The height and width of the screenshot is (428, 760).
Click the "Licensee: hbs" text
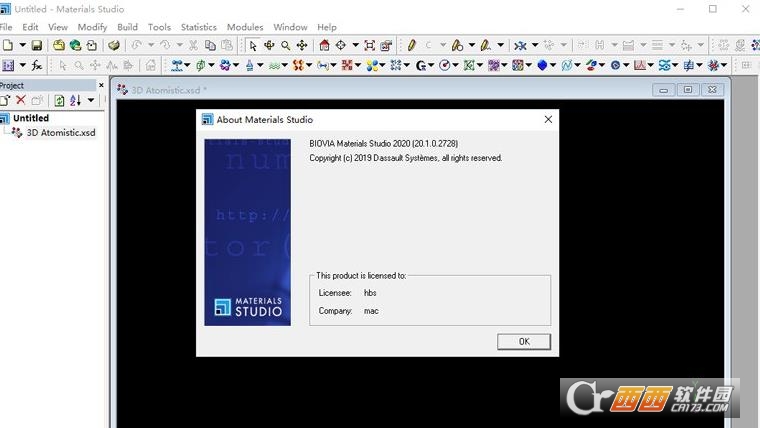[x=348, y=293]
